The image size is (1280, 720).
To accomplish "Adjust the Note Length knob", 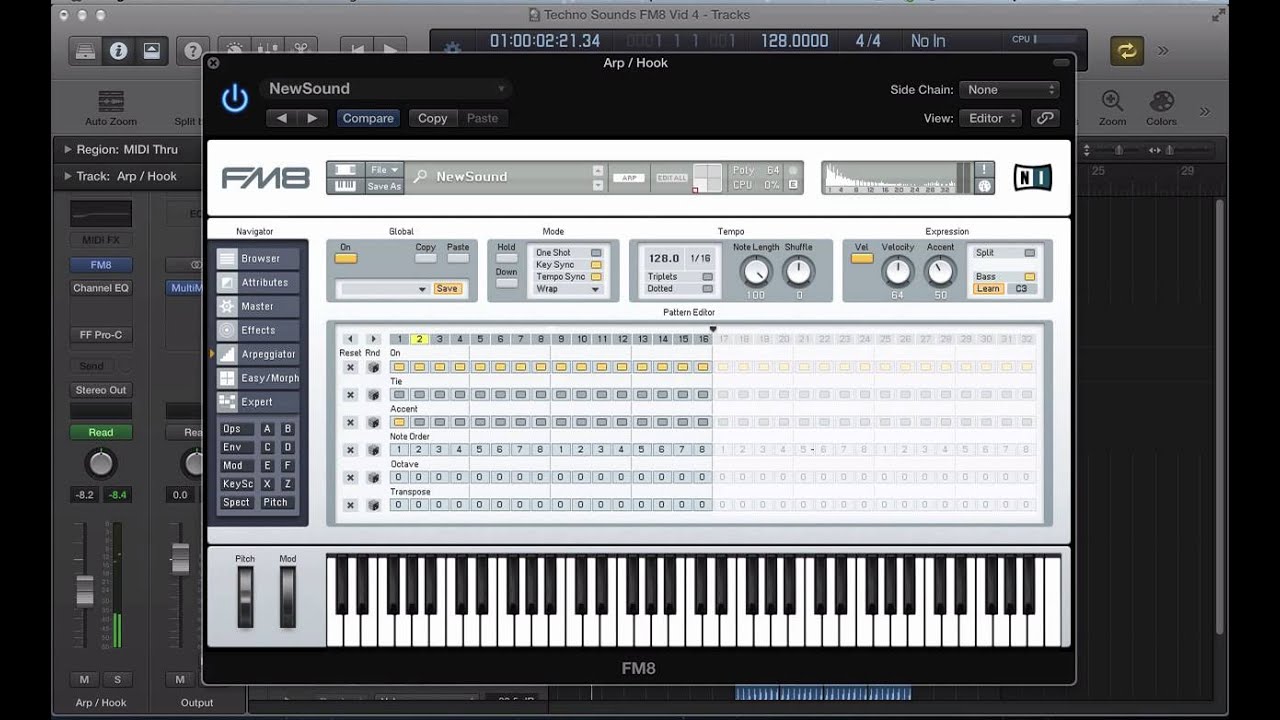I will pos(756,271).
